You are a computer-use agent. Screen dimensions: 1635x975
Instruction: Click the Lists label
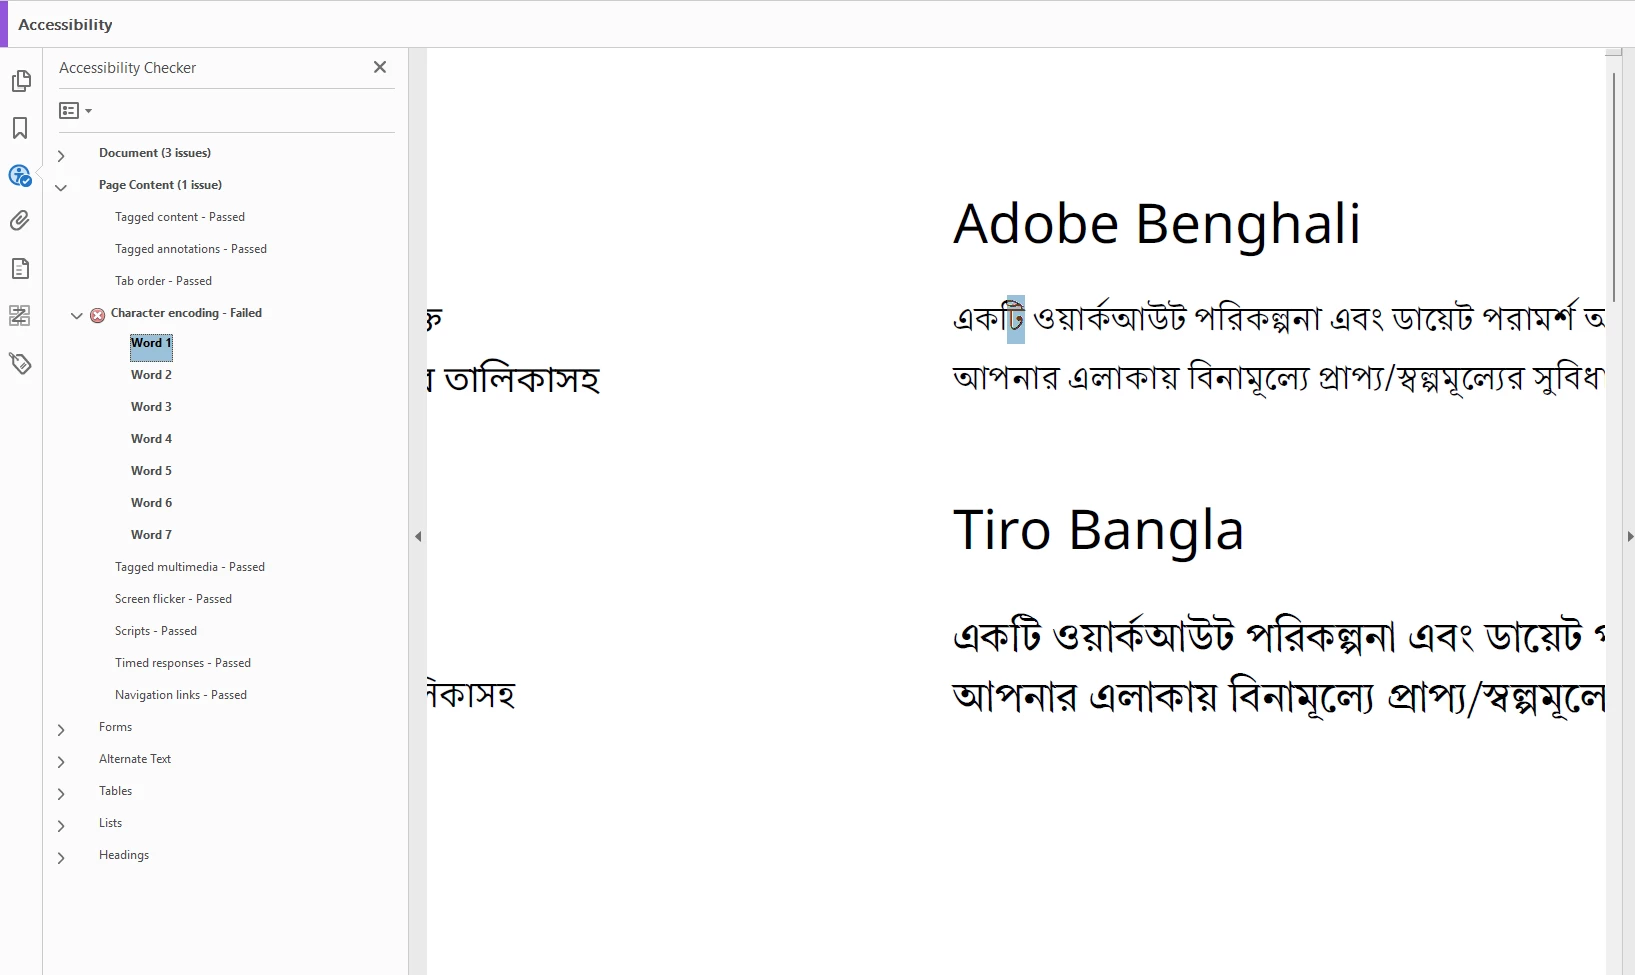(110, 823)
